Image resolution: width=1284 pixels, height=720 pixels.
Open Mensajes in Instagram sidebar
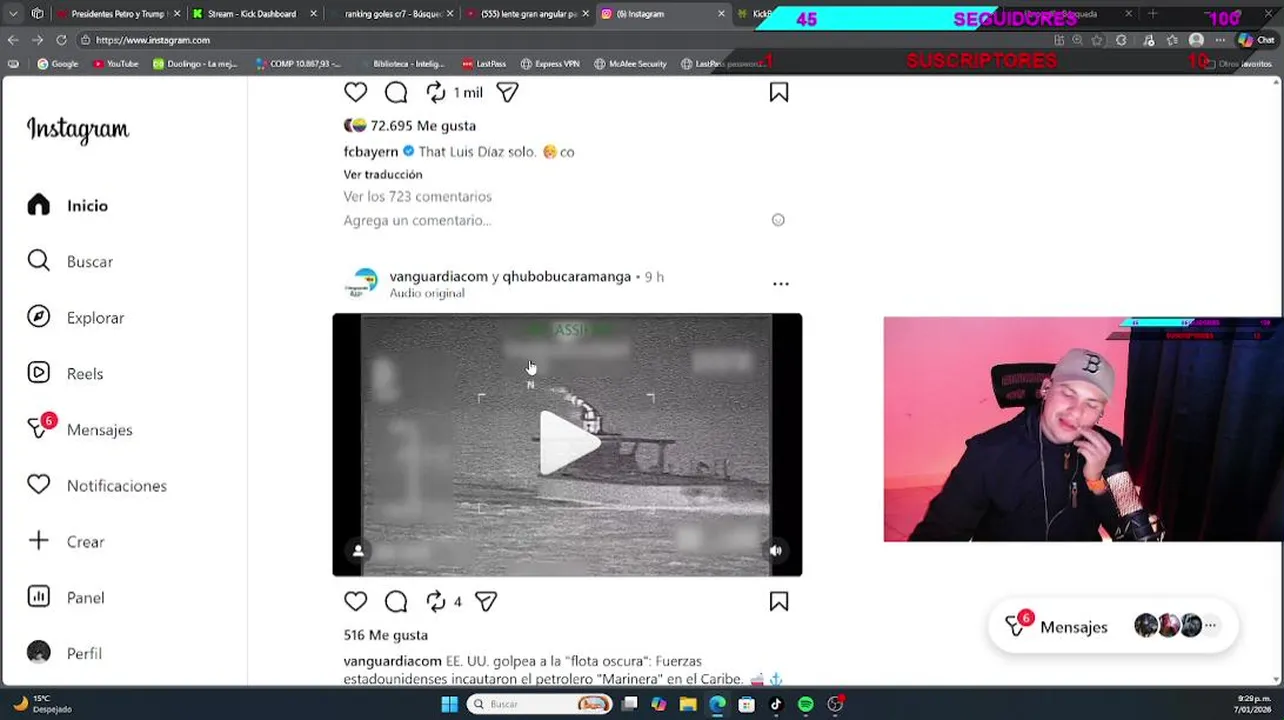click(80, 429)
